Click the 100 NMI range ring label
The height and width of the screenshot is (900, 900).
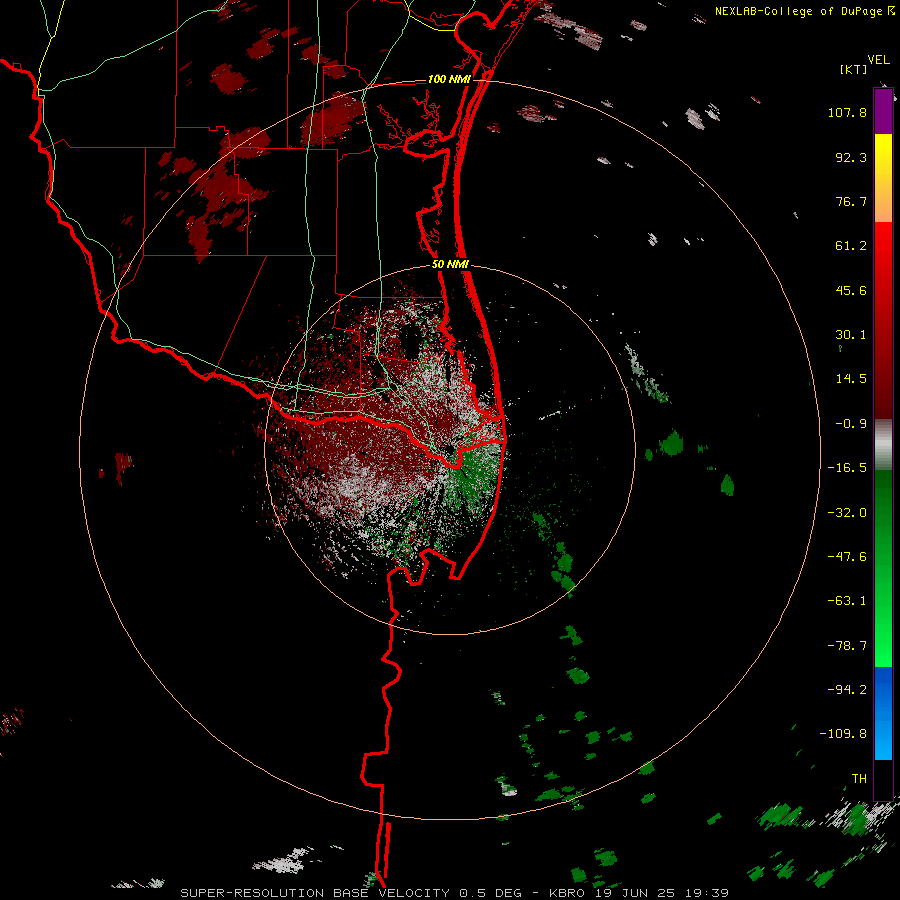449,79
